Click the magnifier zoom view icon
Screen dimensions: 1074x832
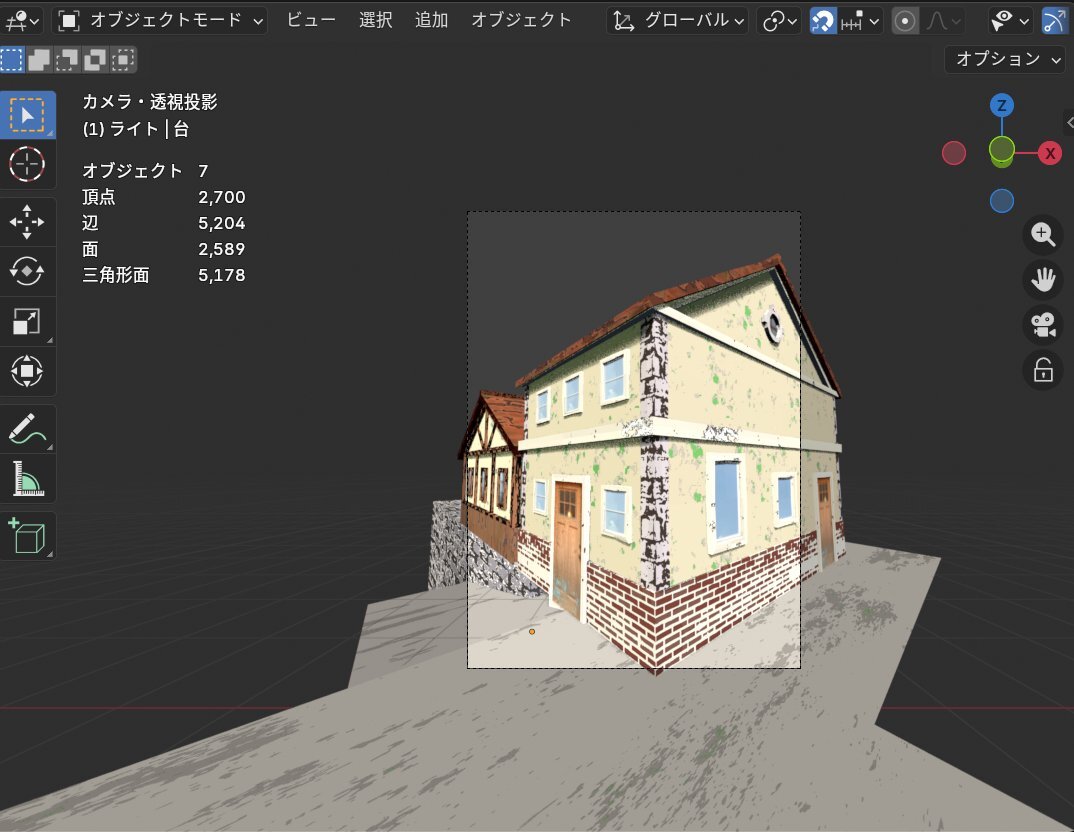[1043, 235]
